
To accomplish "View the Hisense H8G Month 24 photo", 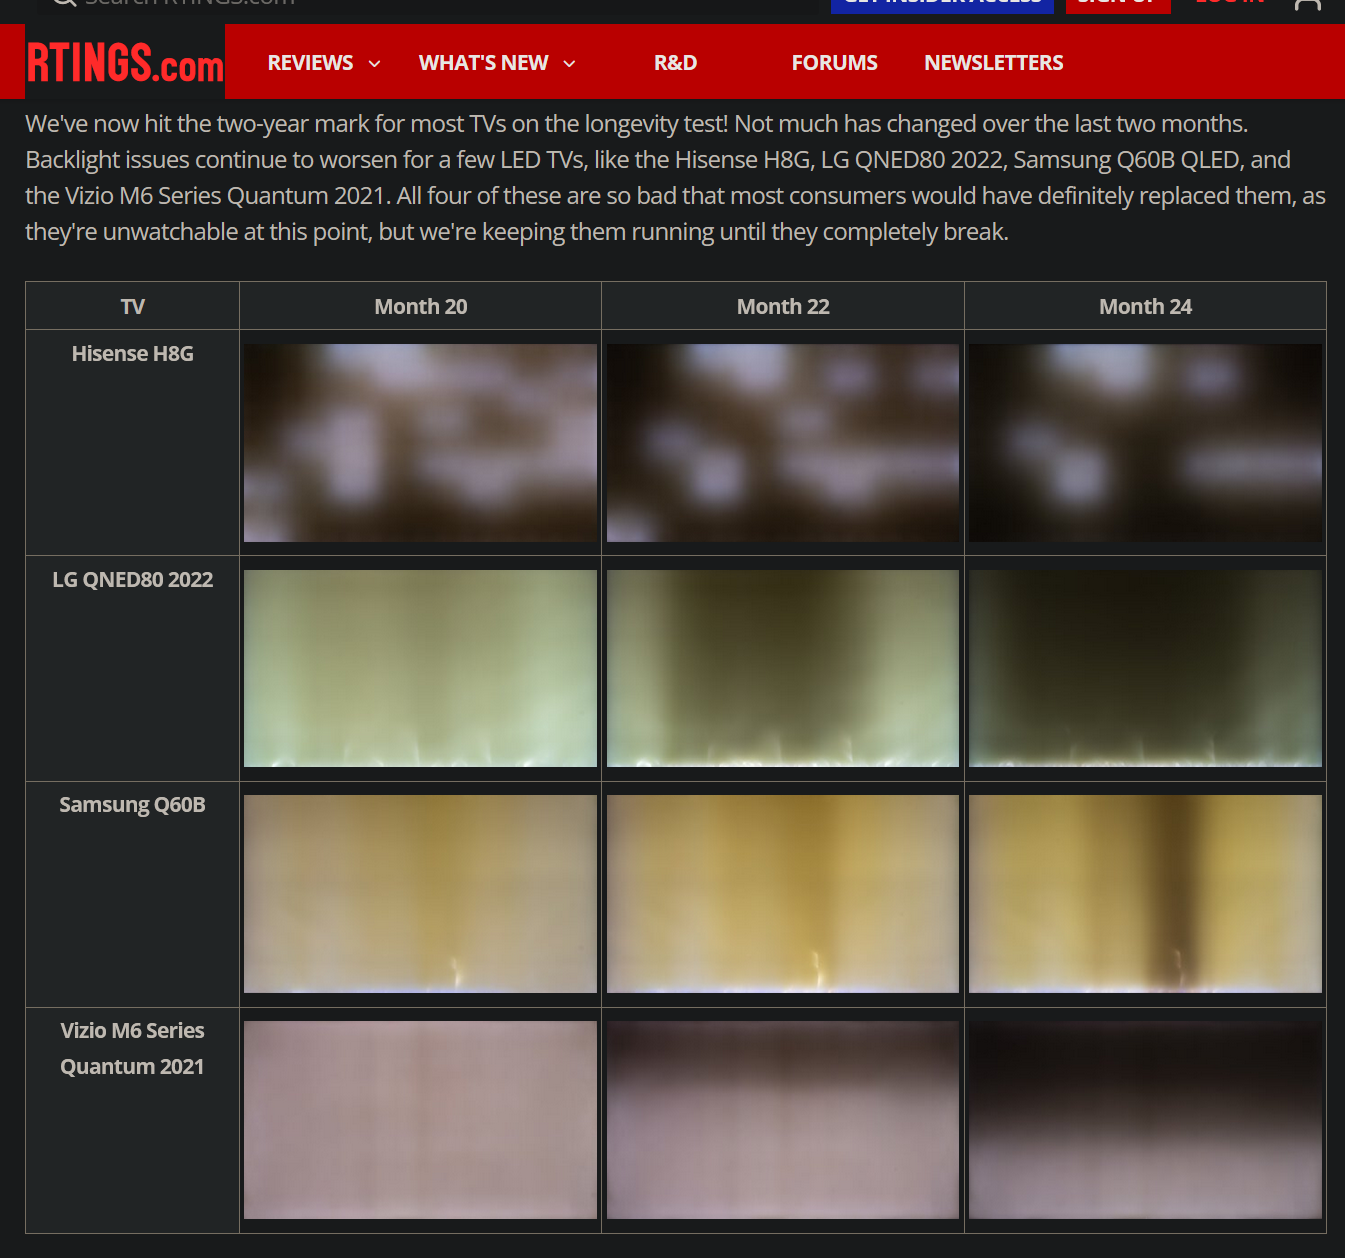I will (x=1144, y=443).
